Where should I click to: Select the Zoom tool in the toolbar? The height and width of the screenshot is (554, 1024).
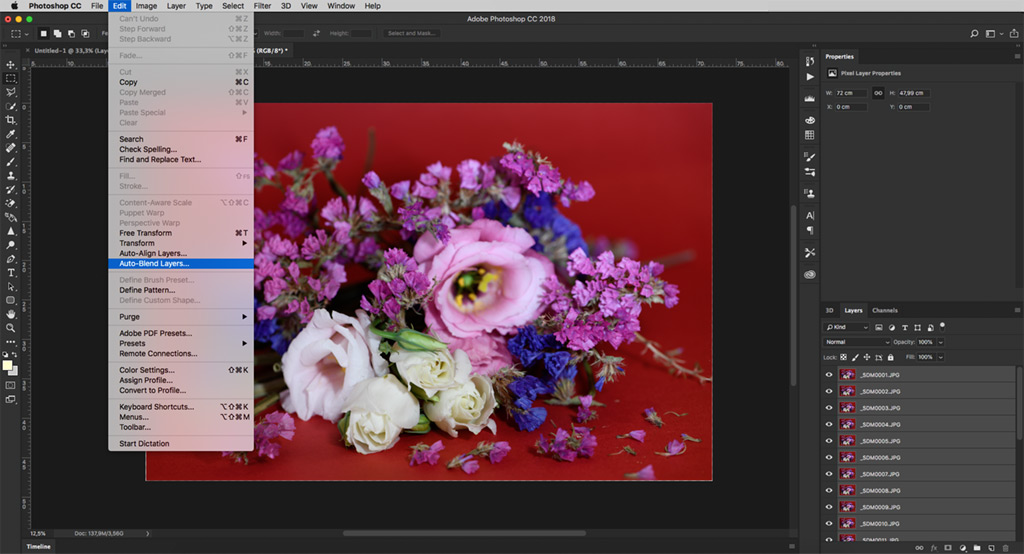[x=11, y=327]
